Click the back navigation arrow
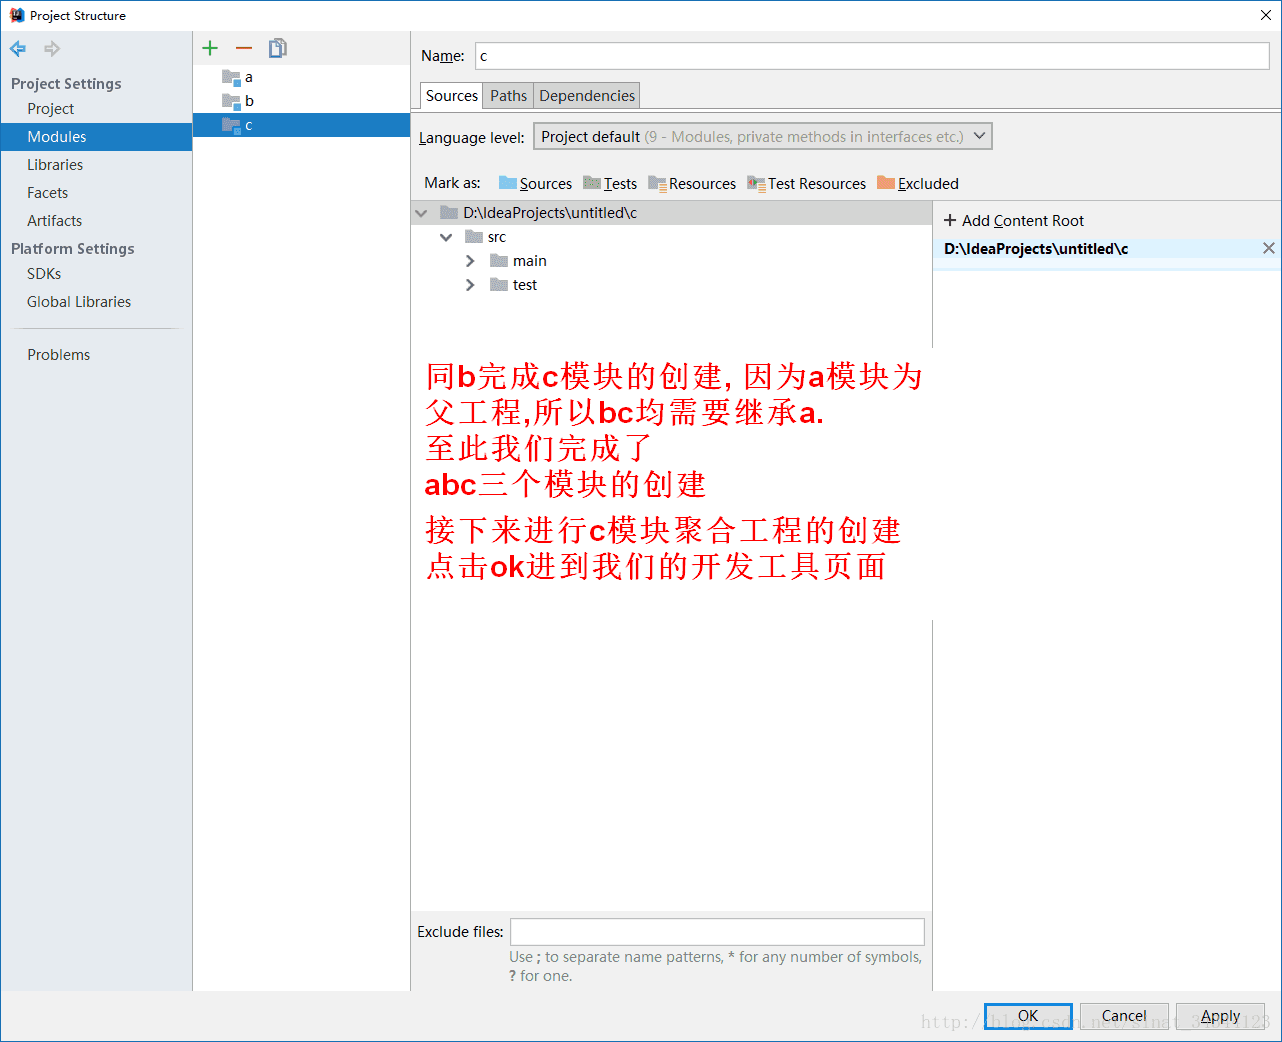The width and height of the screenshot is (1282, 1042). [x=17, y=48]
